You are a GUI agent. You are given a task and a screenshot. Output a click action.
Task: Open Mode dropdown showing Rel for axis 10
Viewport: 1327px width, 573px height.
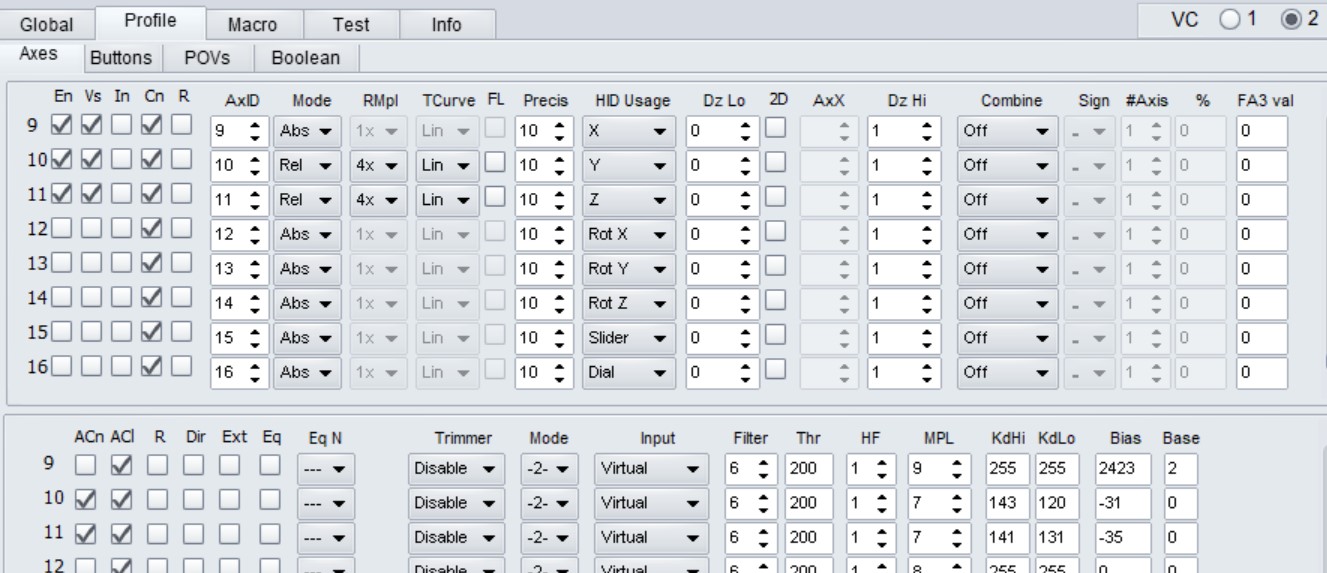(305, 165)
